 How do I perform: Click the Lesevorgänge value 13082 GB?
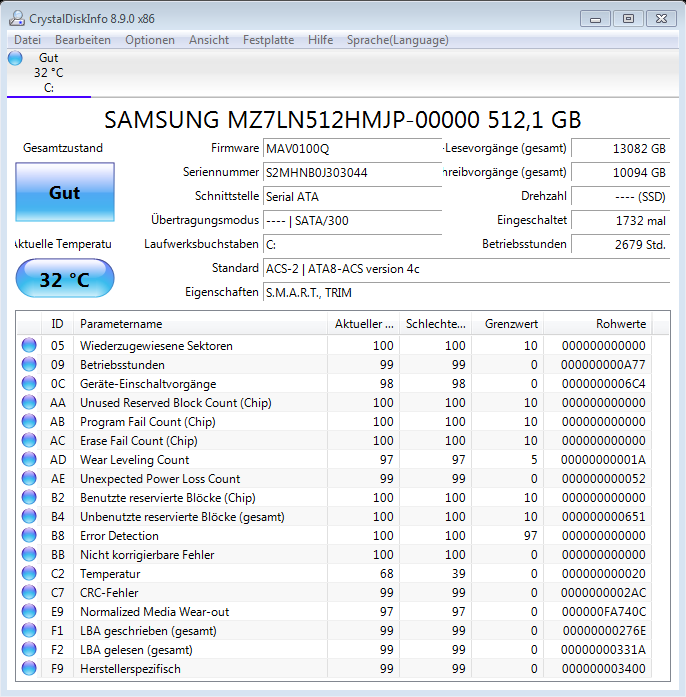tap(621, 148)
